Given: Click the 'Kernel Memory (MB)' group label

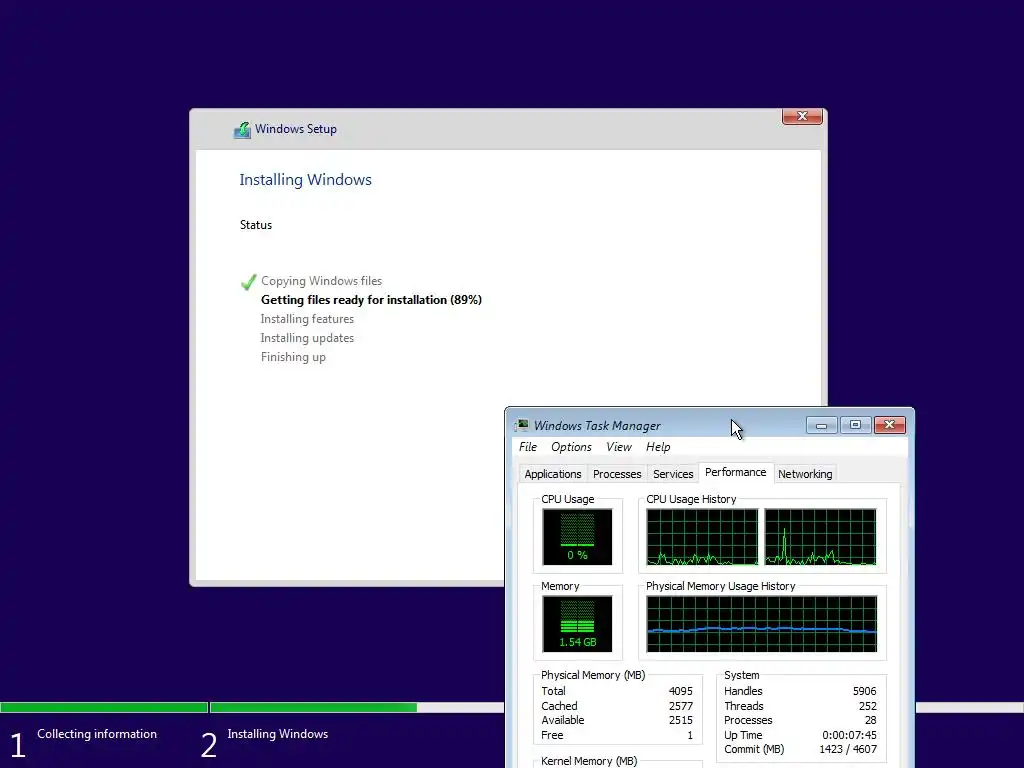Looking at the screenshot, I should 589,761.
